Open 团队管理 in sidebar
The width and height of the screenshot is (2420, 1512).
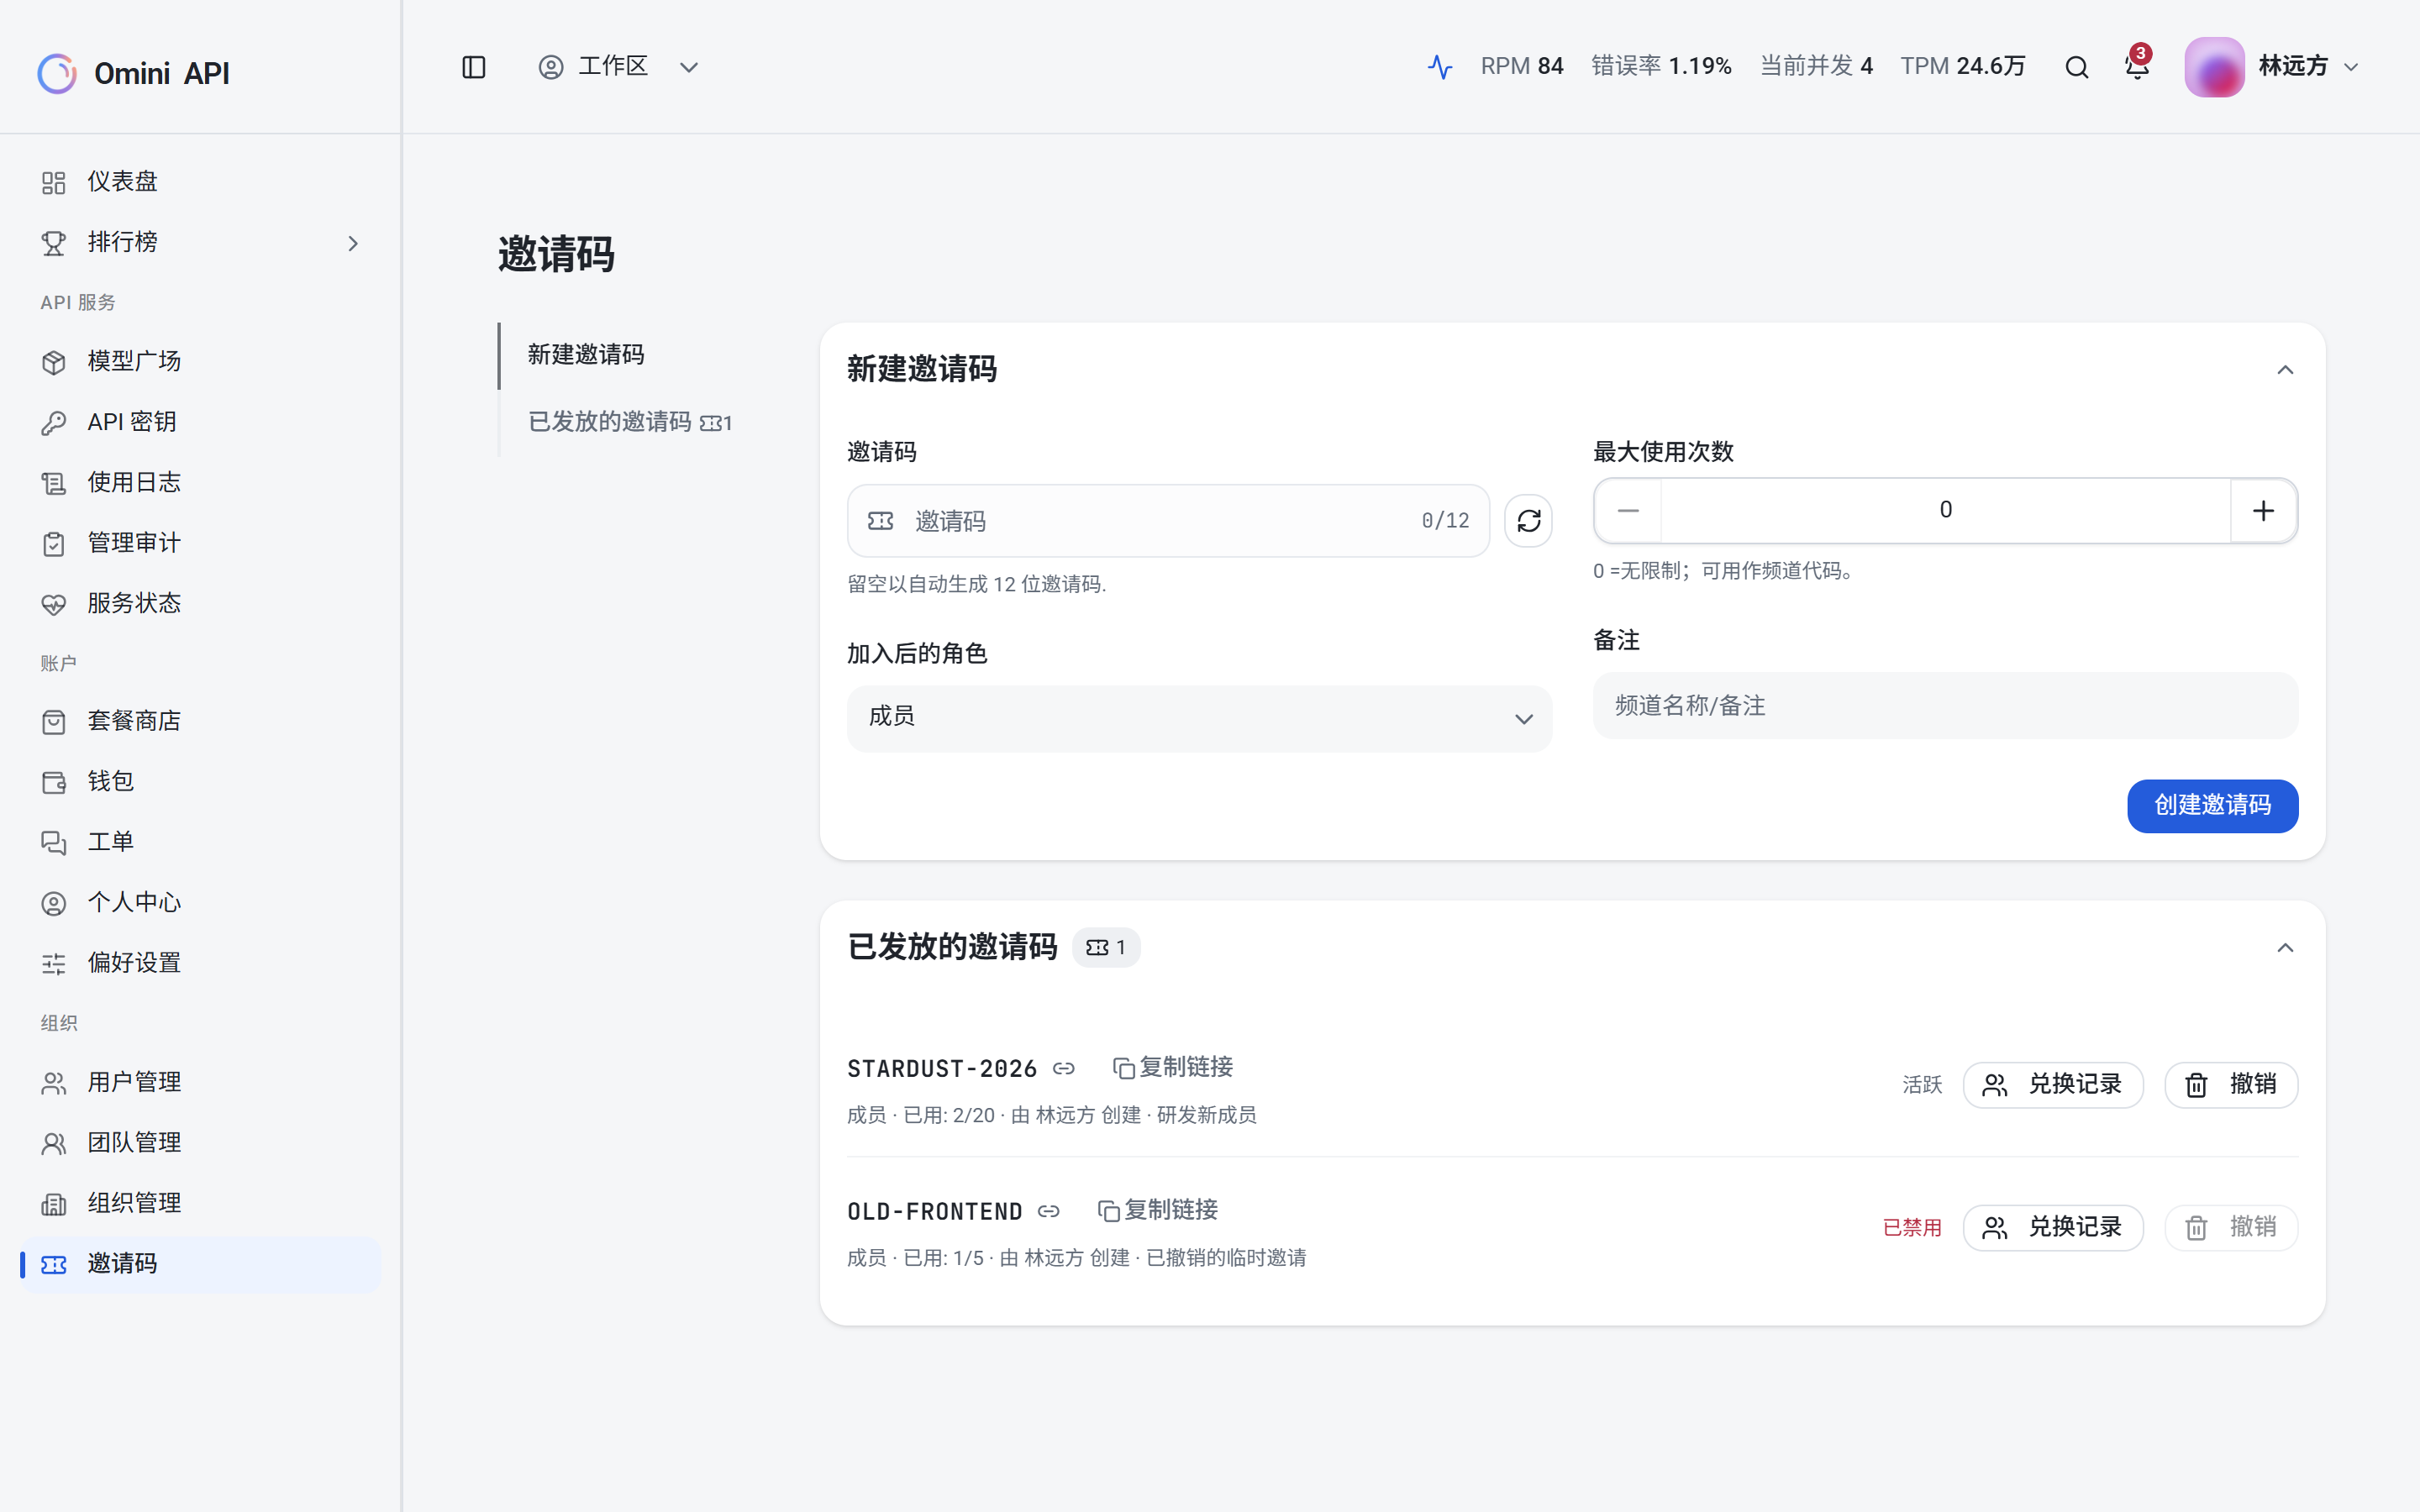[200, 1142]
